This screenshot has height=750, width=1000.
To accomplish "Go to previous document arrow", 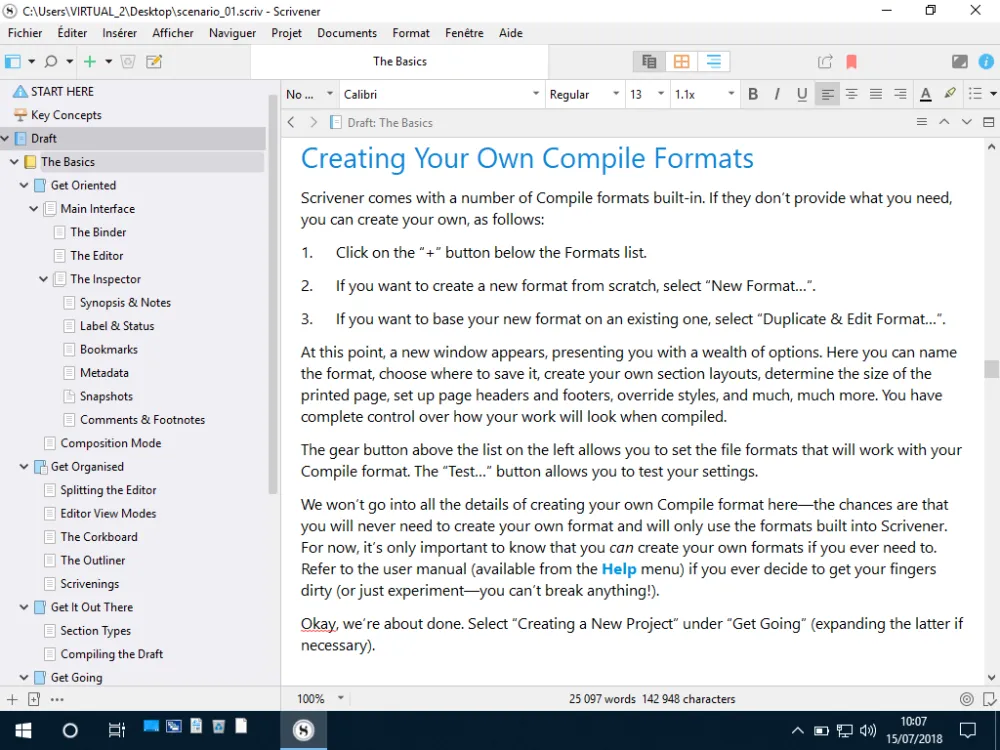I will coord(944,122).
